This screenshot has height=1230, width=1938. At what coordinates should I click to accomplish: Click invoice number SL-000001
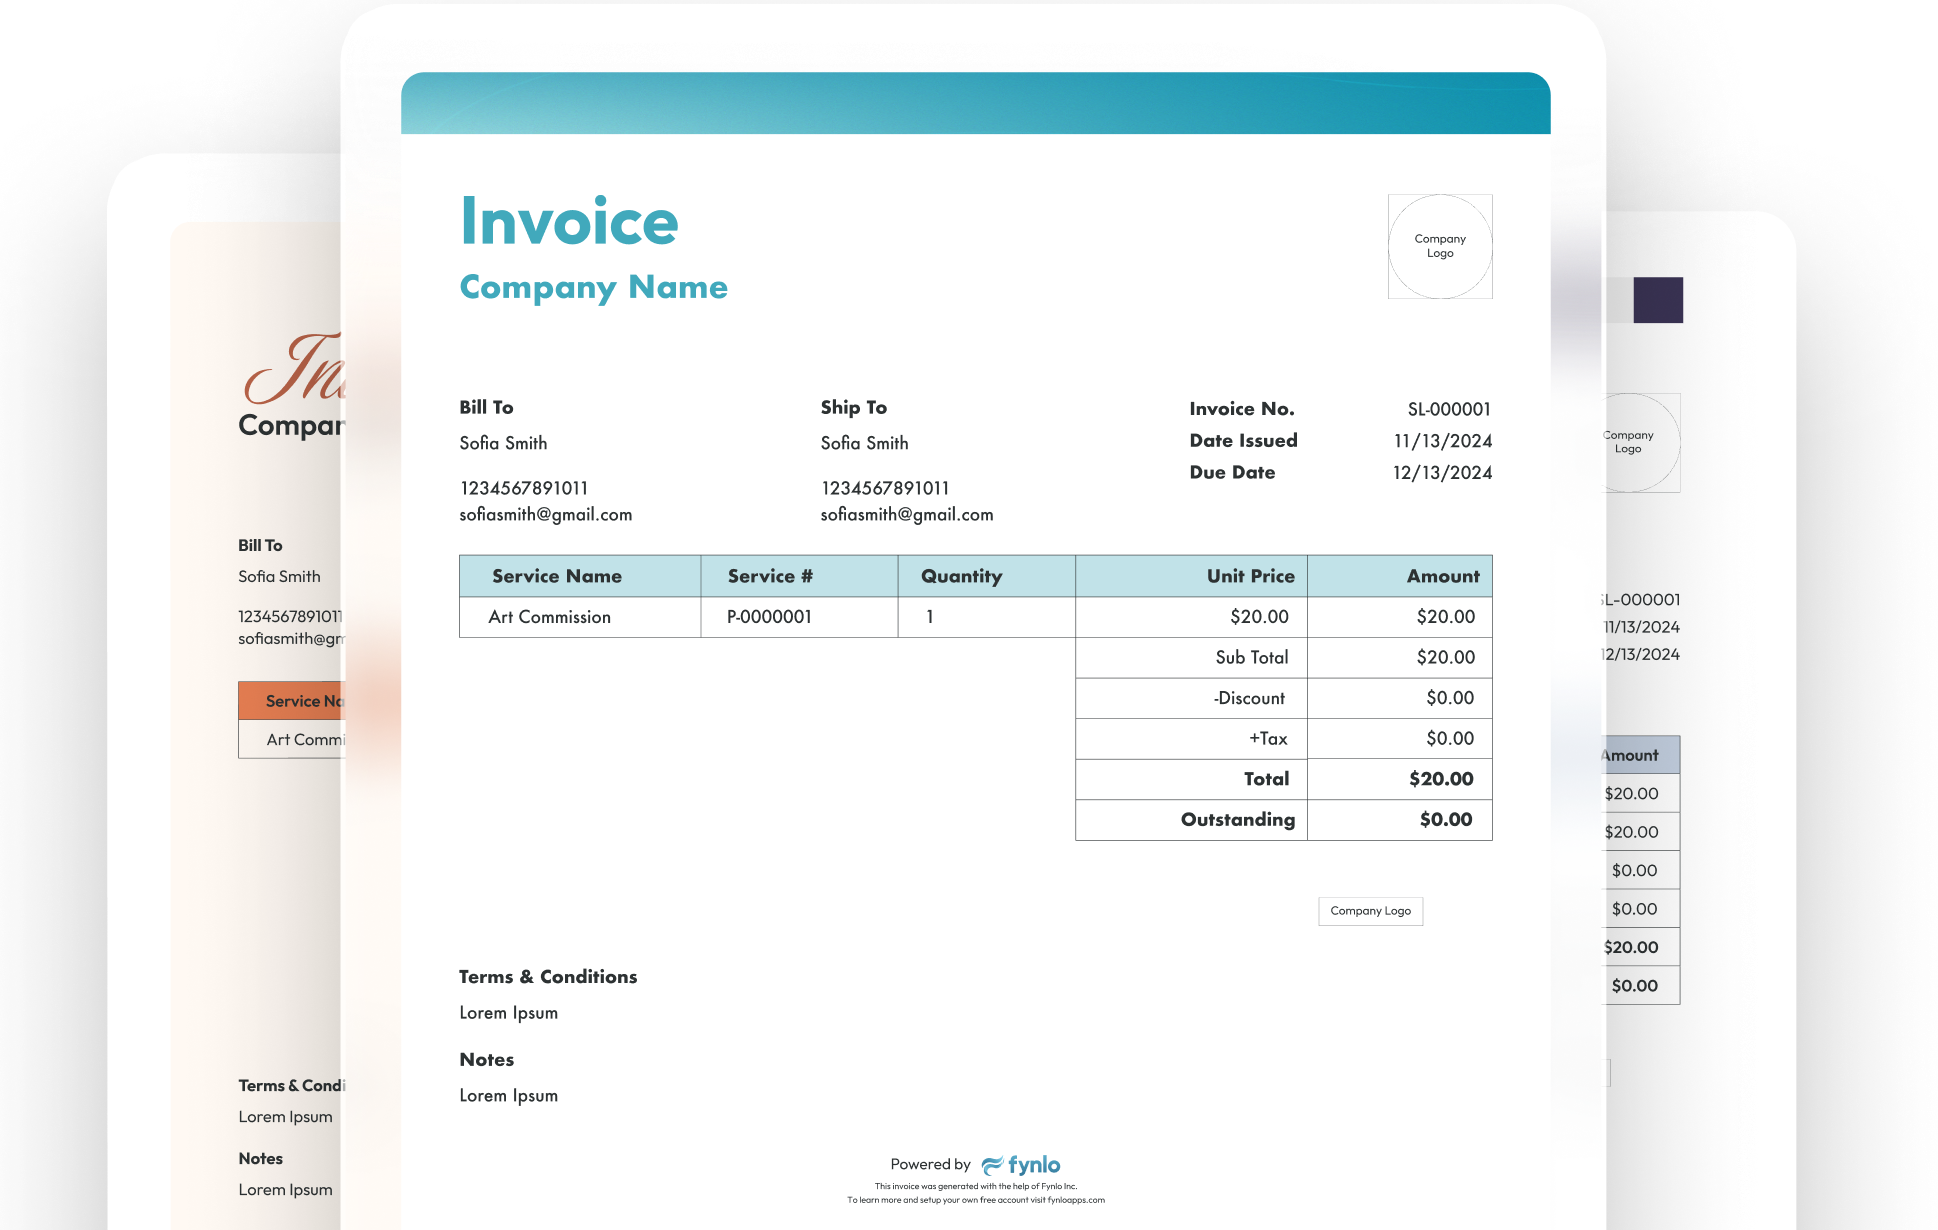click(x=1449, y=409)
